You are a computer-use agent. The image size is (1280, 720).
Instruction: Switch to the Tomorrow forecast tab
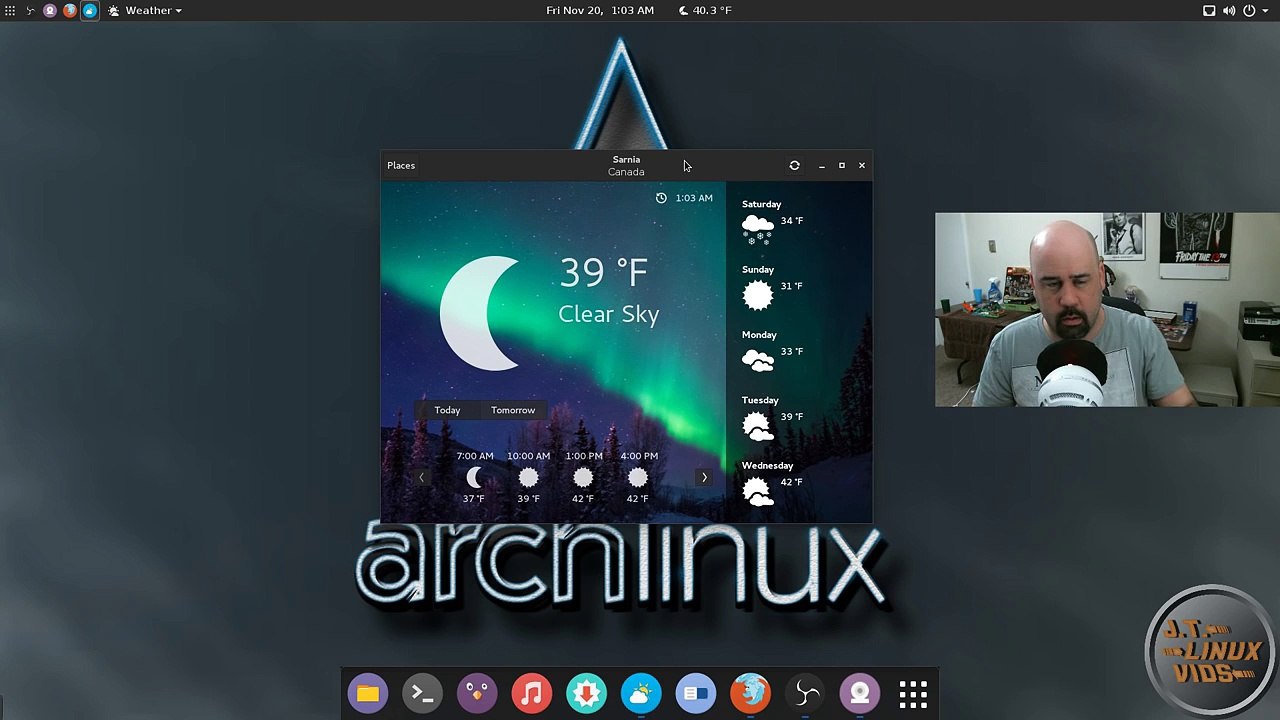pyautogui.click(x=513, y=410)
